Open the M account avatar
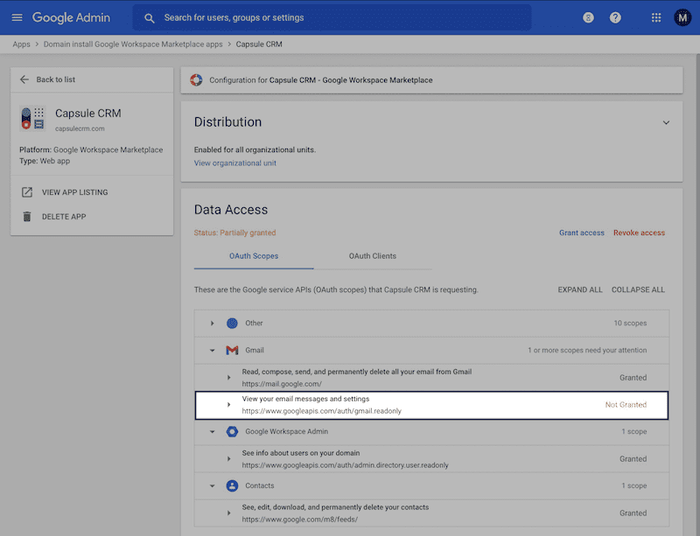The width and height of the screenshot is (700, 536). (x=682, y=17)
